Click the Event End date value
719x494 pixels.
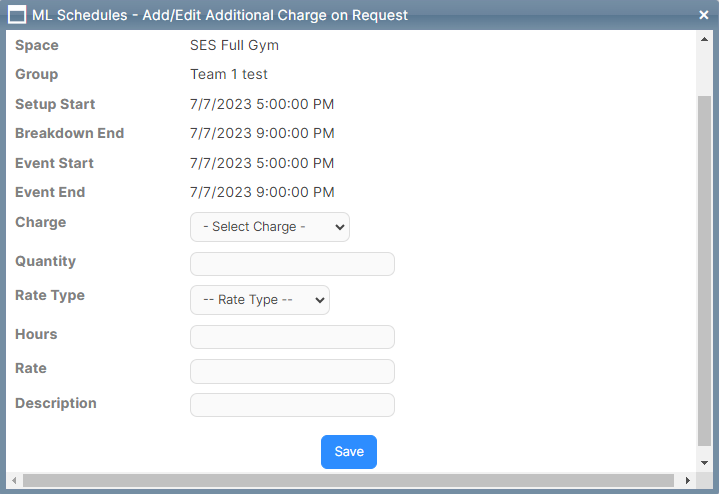click(x=262, y=192)
